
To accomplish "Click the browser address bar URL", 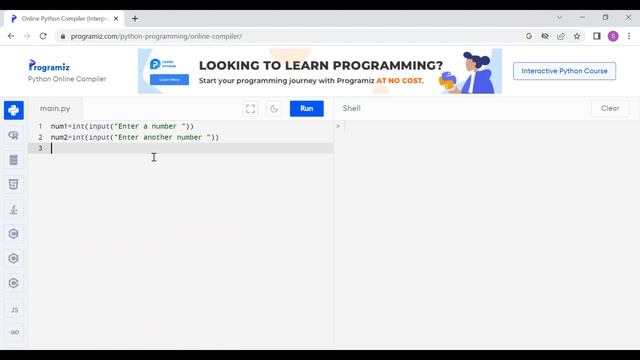I will (156, 36).
